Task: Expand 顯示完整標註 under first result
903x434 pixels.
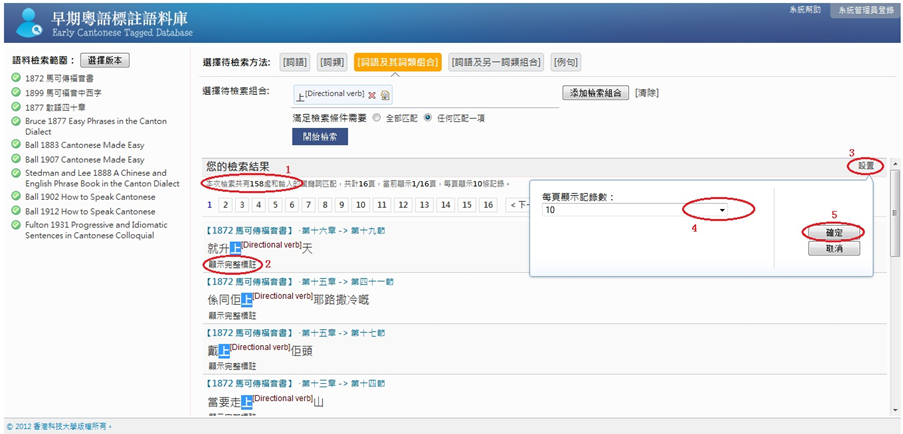Action: click(x=232, y=265)
